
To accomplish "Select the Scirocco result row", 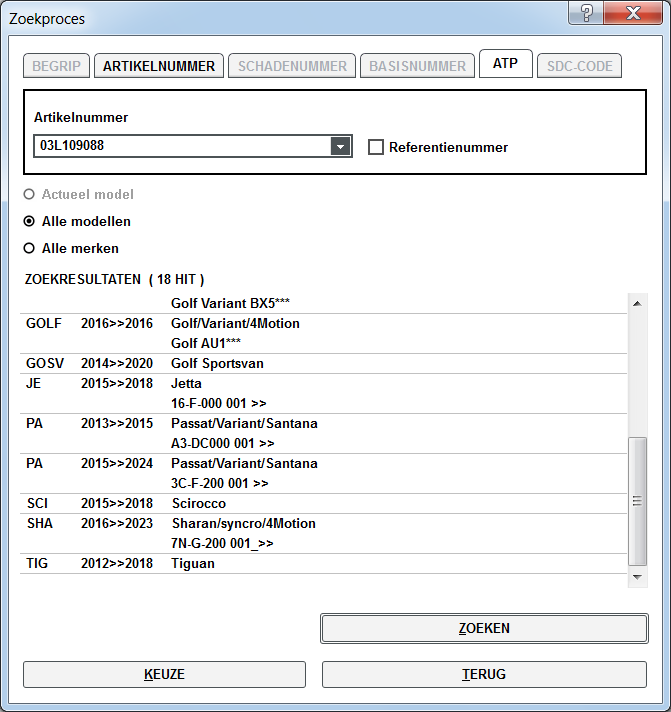I will tap(198, 503).
